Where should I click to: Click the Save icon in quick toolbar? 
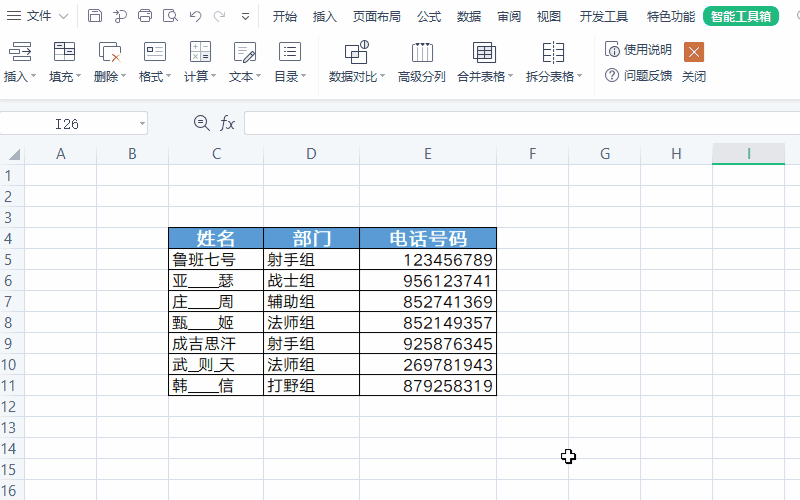(x=94, y=16)
